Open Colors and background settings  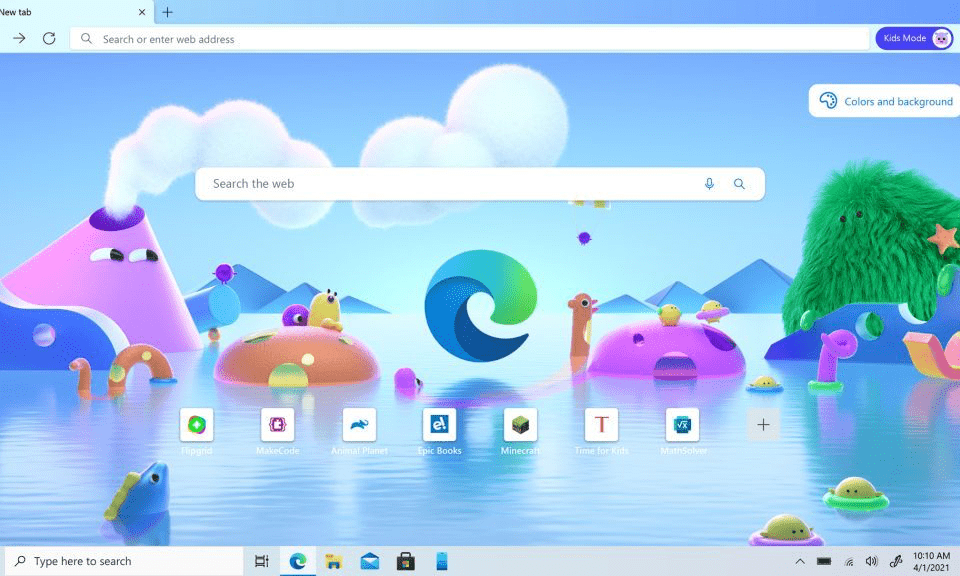click(886, 101)
